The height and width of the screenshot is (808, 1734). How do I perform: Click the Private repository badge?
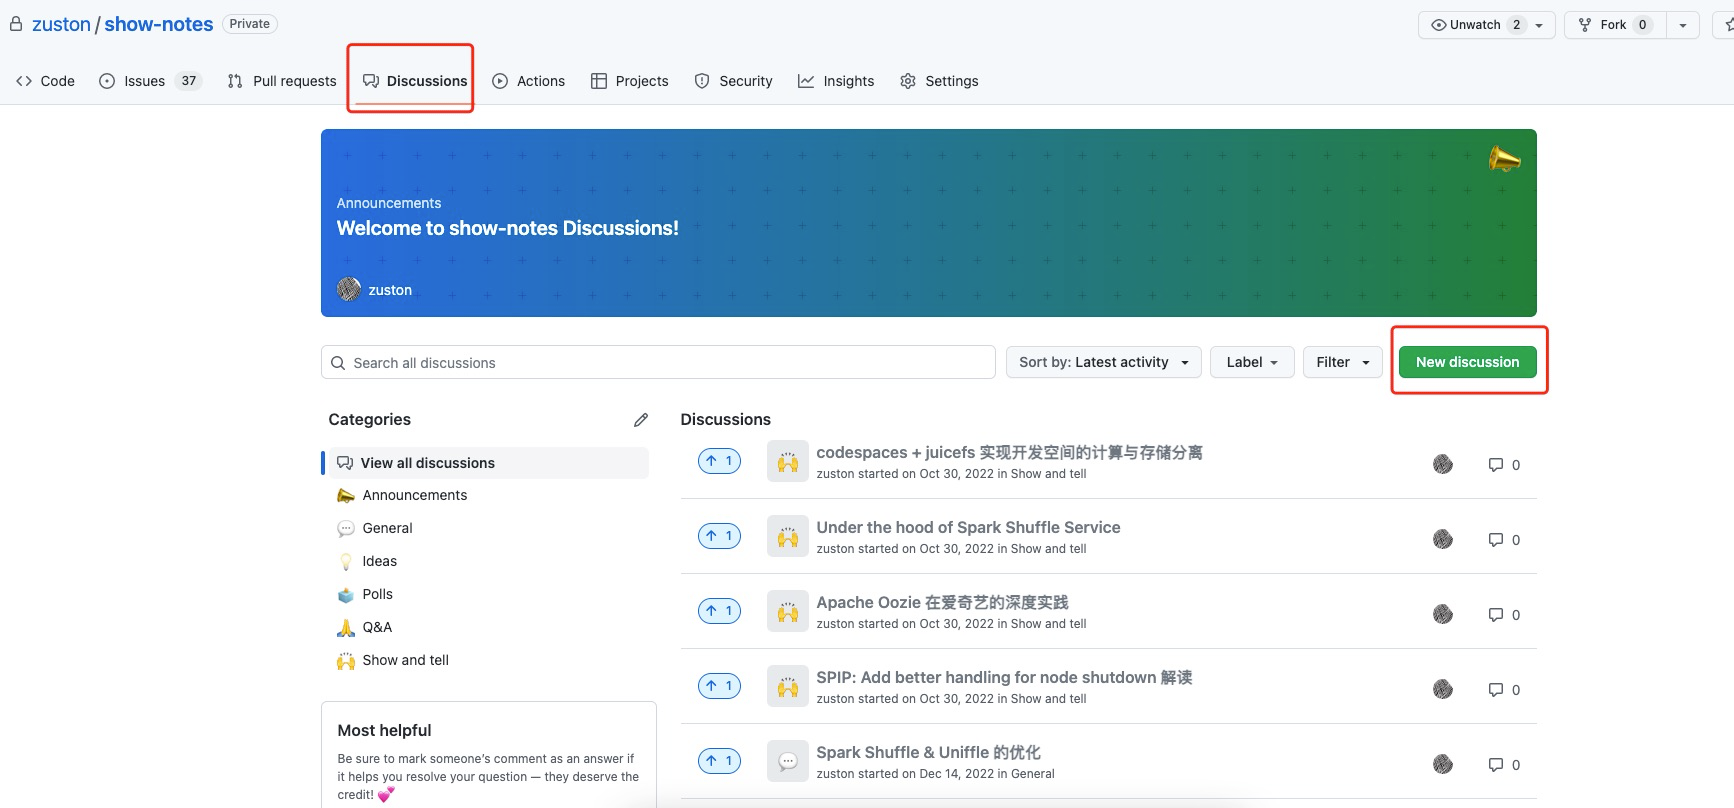point(249,24)
